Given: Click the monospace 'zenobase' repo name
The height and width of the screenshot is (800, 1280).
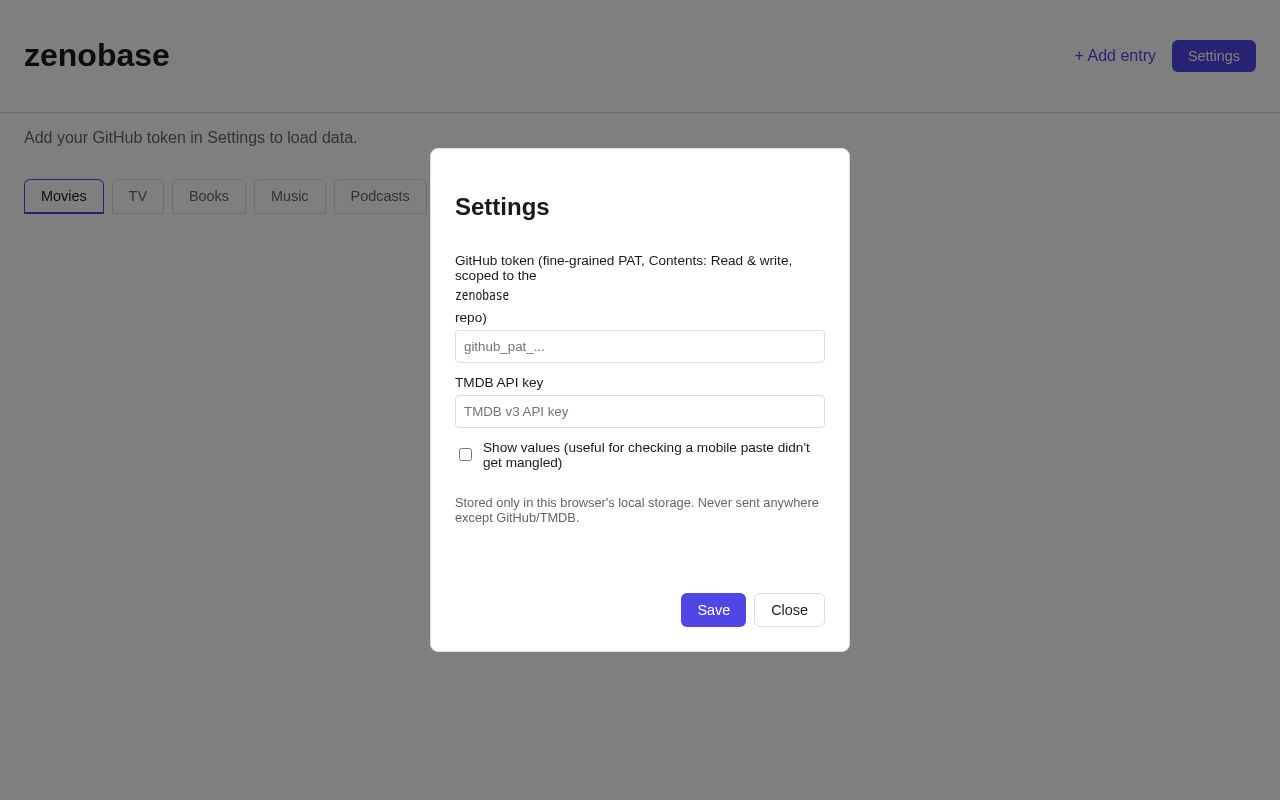Looking at the screenshot, I should tap(482, 296).
